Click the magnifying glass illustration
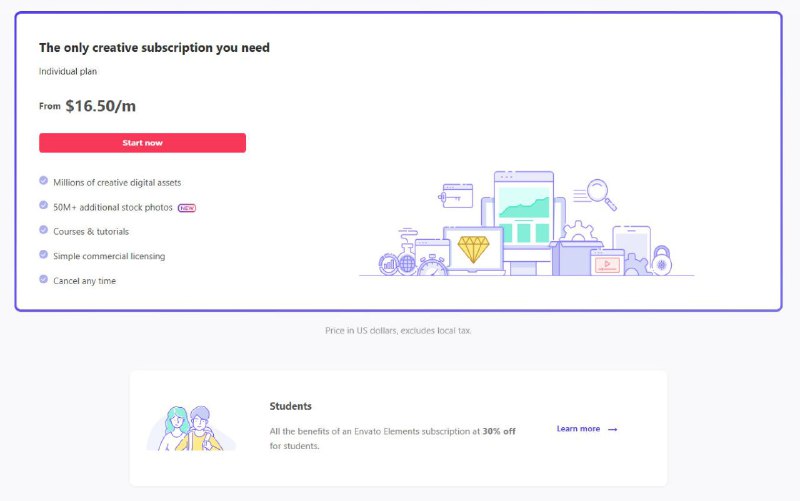This screenshot has width=800, height=501. (x=601, y=194)
